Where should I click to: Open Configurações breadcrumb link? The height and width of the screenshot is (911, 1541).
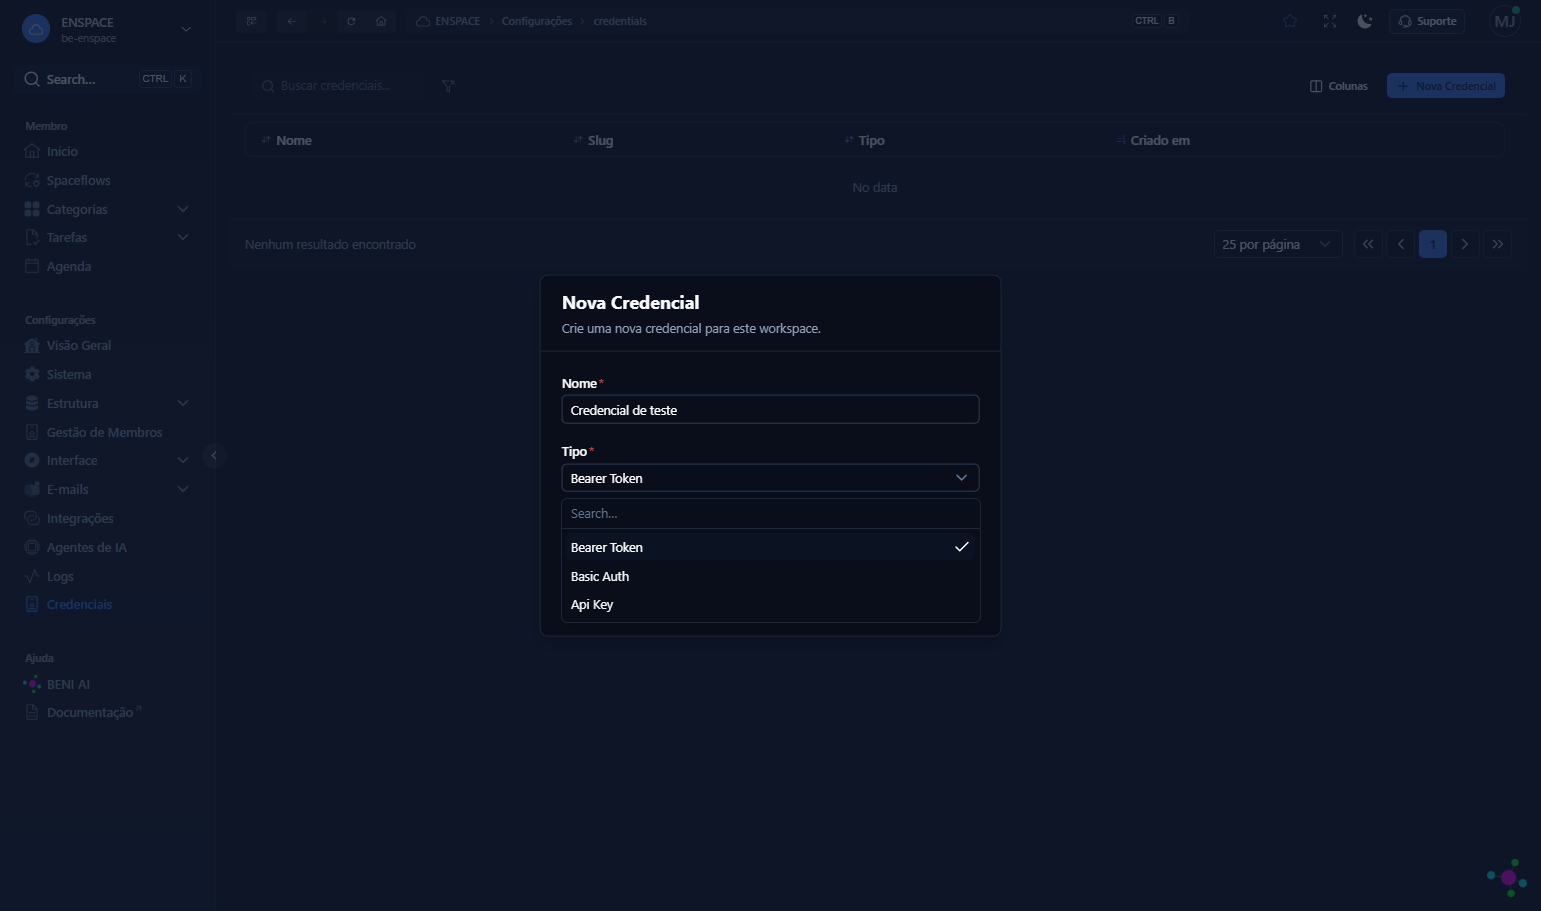(x=537, y=21)
